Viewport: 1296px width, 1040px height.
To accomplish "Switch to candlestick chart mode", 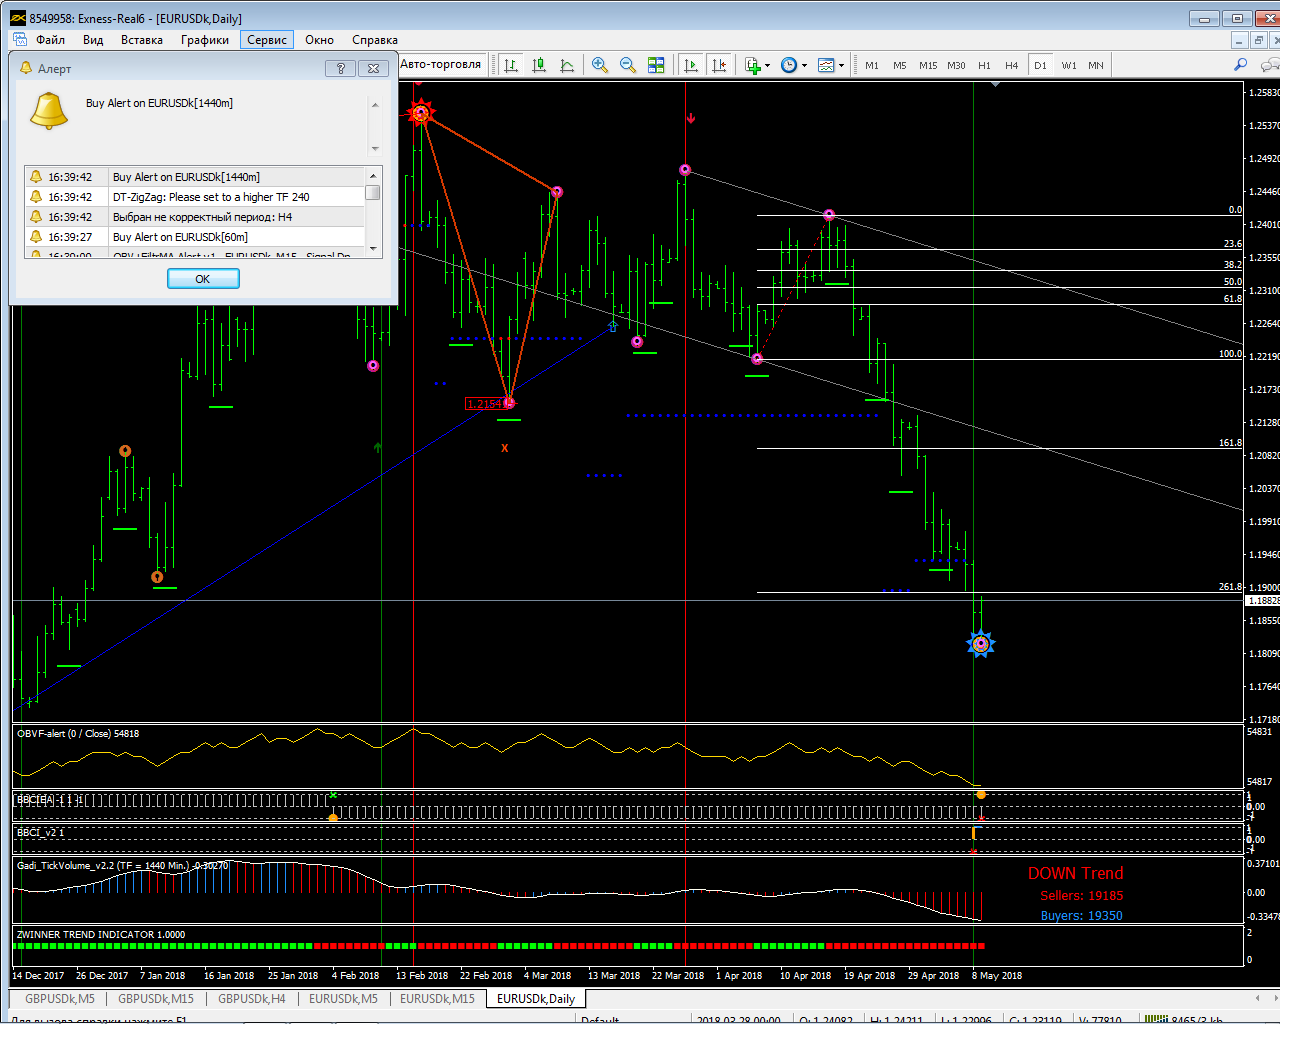I will [x=539, y=65].
